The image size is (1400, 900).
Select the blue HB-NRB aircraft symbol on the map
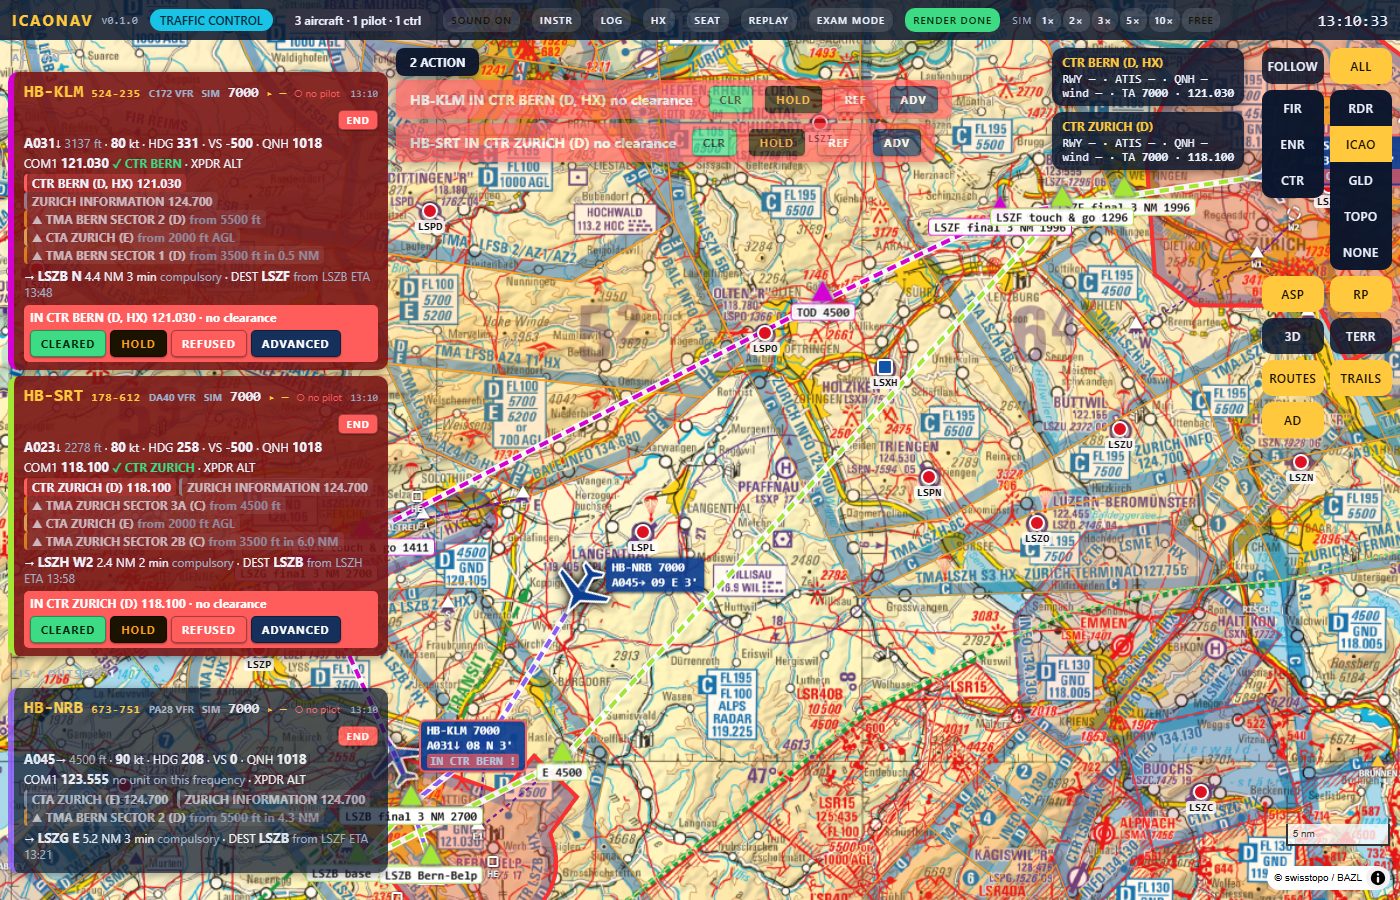[582, 588]
